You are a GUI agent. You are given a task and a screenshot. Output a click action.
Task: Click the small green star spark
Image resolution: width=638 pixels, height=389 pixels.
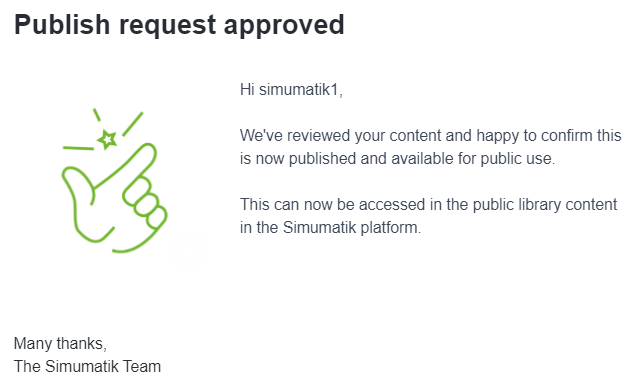107,140
